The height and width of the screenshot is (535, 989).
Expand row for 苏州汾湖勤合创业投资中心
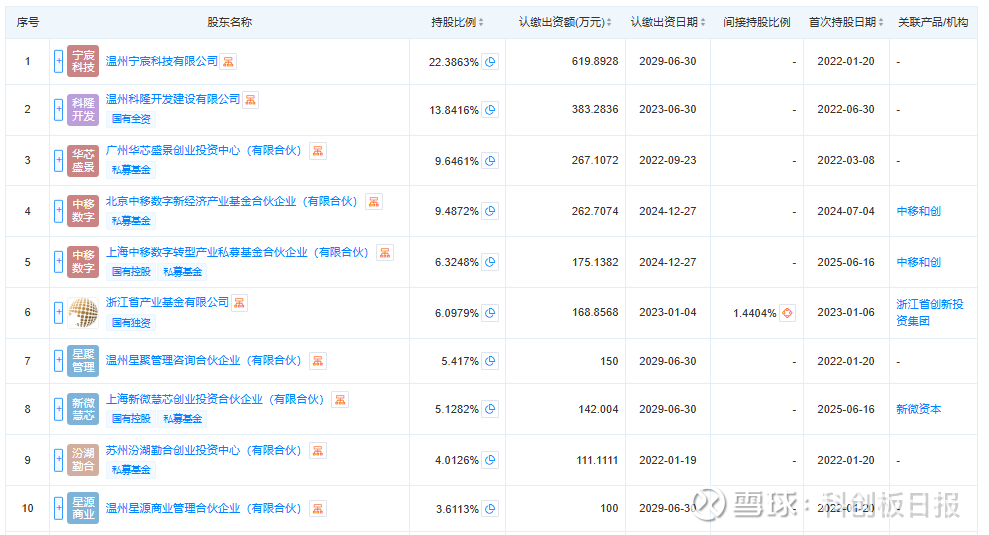point(58,460)
